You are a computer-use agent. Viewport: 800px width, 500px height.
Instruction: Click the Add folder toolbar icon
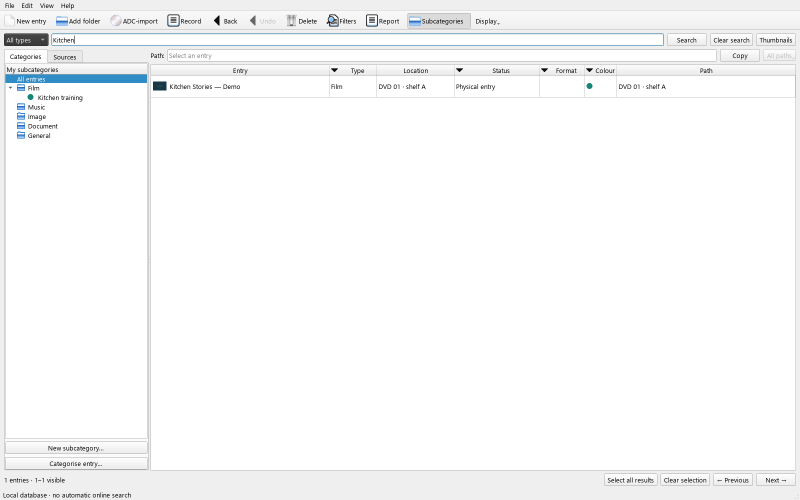(62, 21)
